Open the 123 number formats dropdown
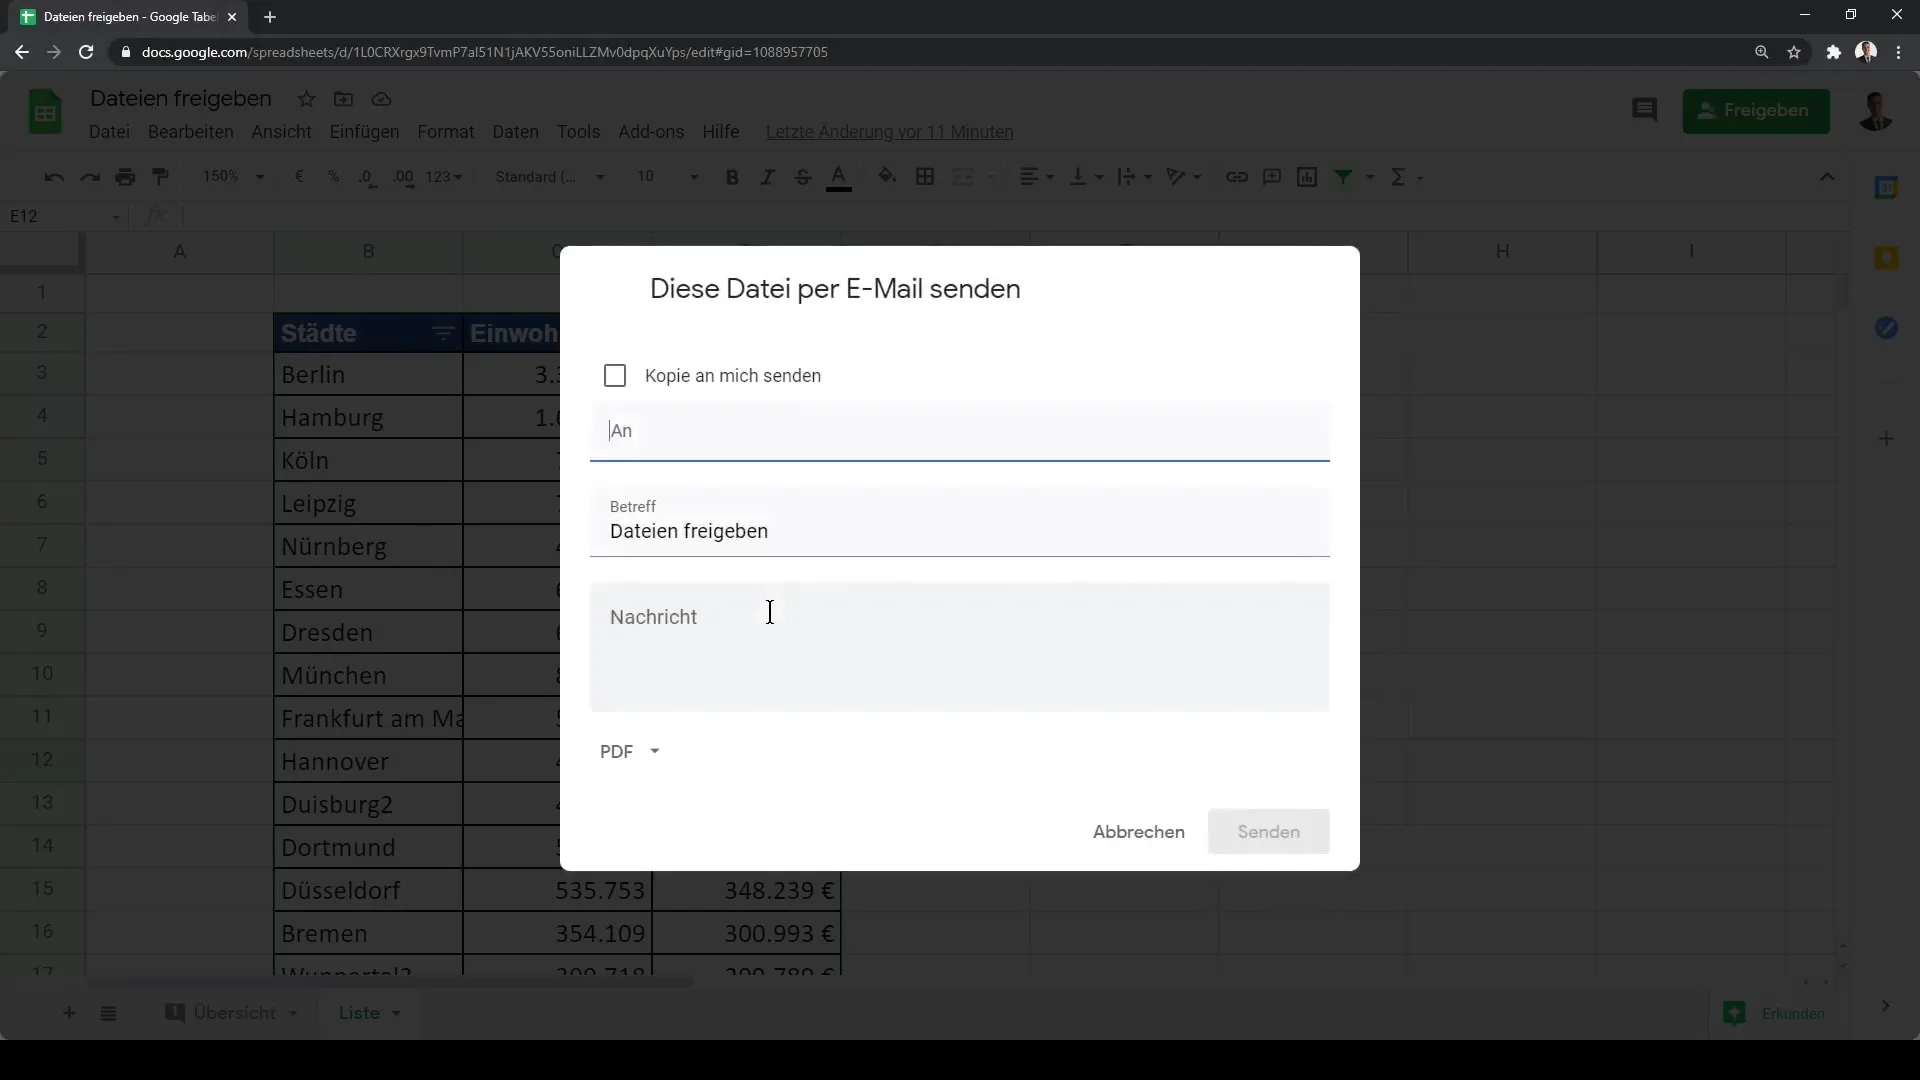1920x1080 pixels. pyautogui.click(x=444, y=177)
